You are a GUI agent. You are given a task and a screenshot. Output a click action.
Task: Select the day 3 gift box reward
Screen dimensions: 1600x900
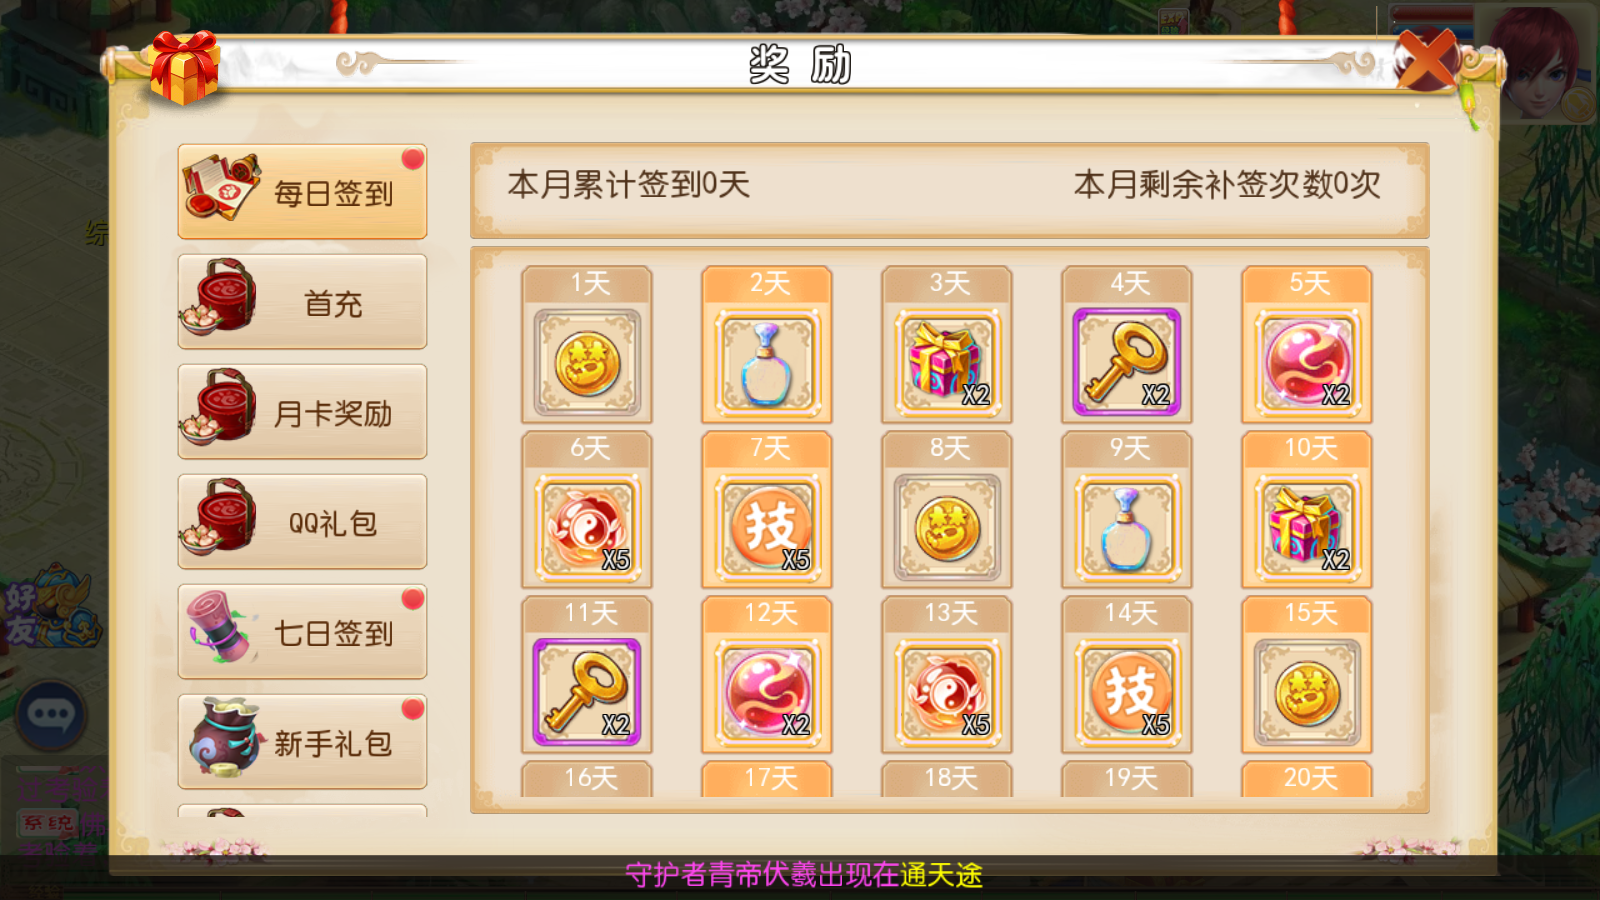(x=947, y=362)
